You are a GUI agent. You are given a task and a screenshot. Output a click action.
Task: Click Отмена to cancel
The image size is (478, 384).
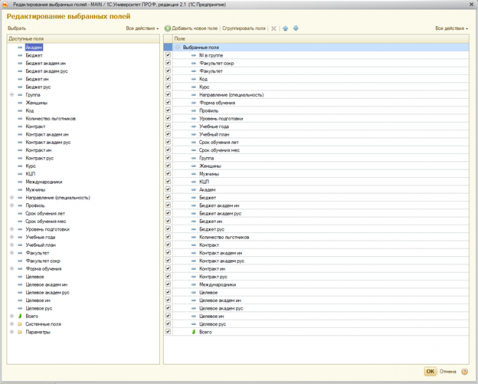coord(448,371)
